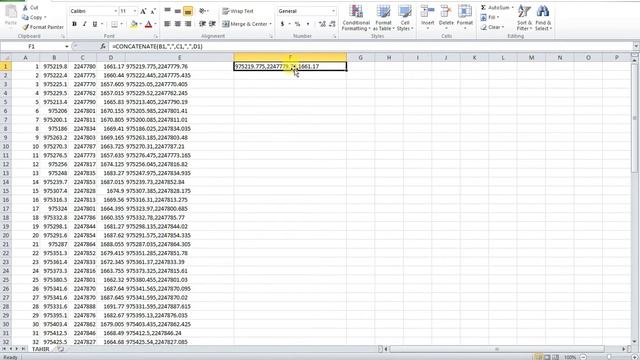The image size is (640, 360).
Task: Activate the Format Painter
Action: coord(43,27)
